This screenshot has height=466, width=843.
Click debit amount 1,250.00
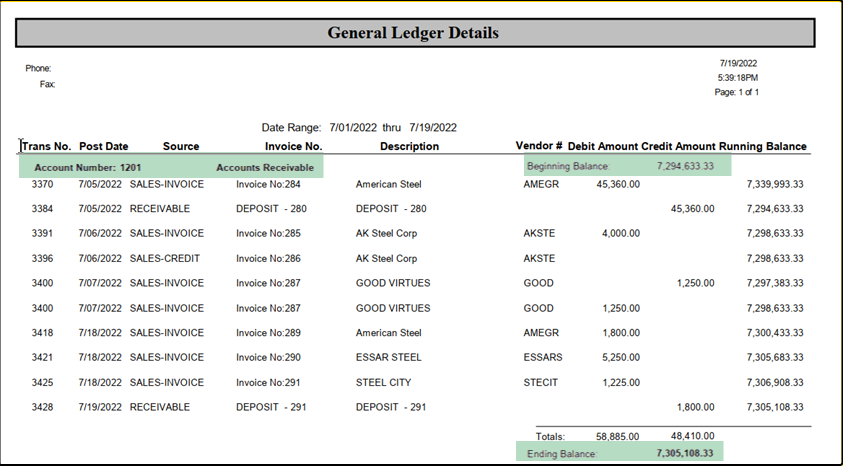pyautogui.click(x=621, y=308)
